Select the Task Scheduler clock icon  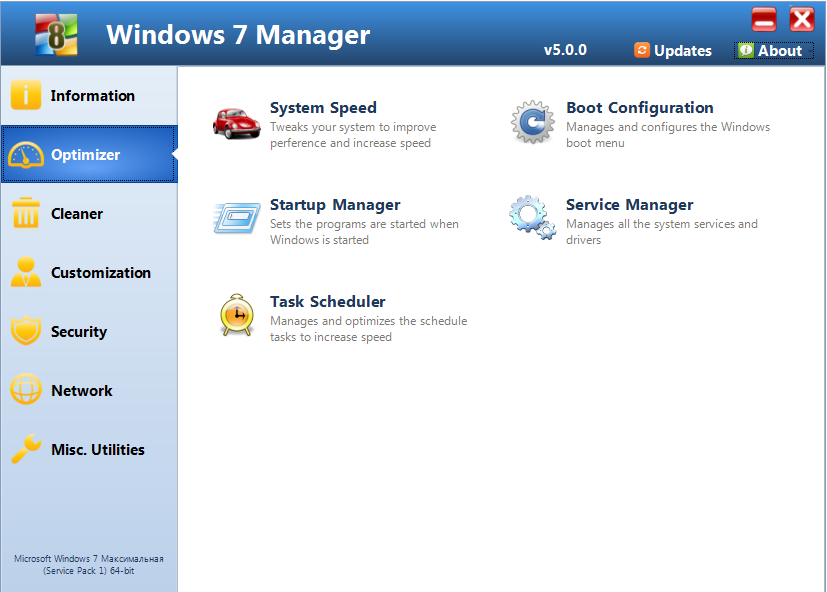pos(236,316)
